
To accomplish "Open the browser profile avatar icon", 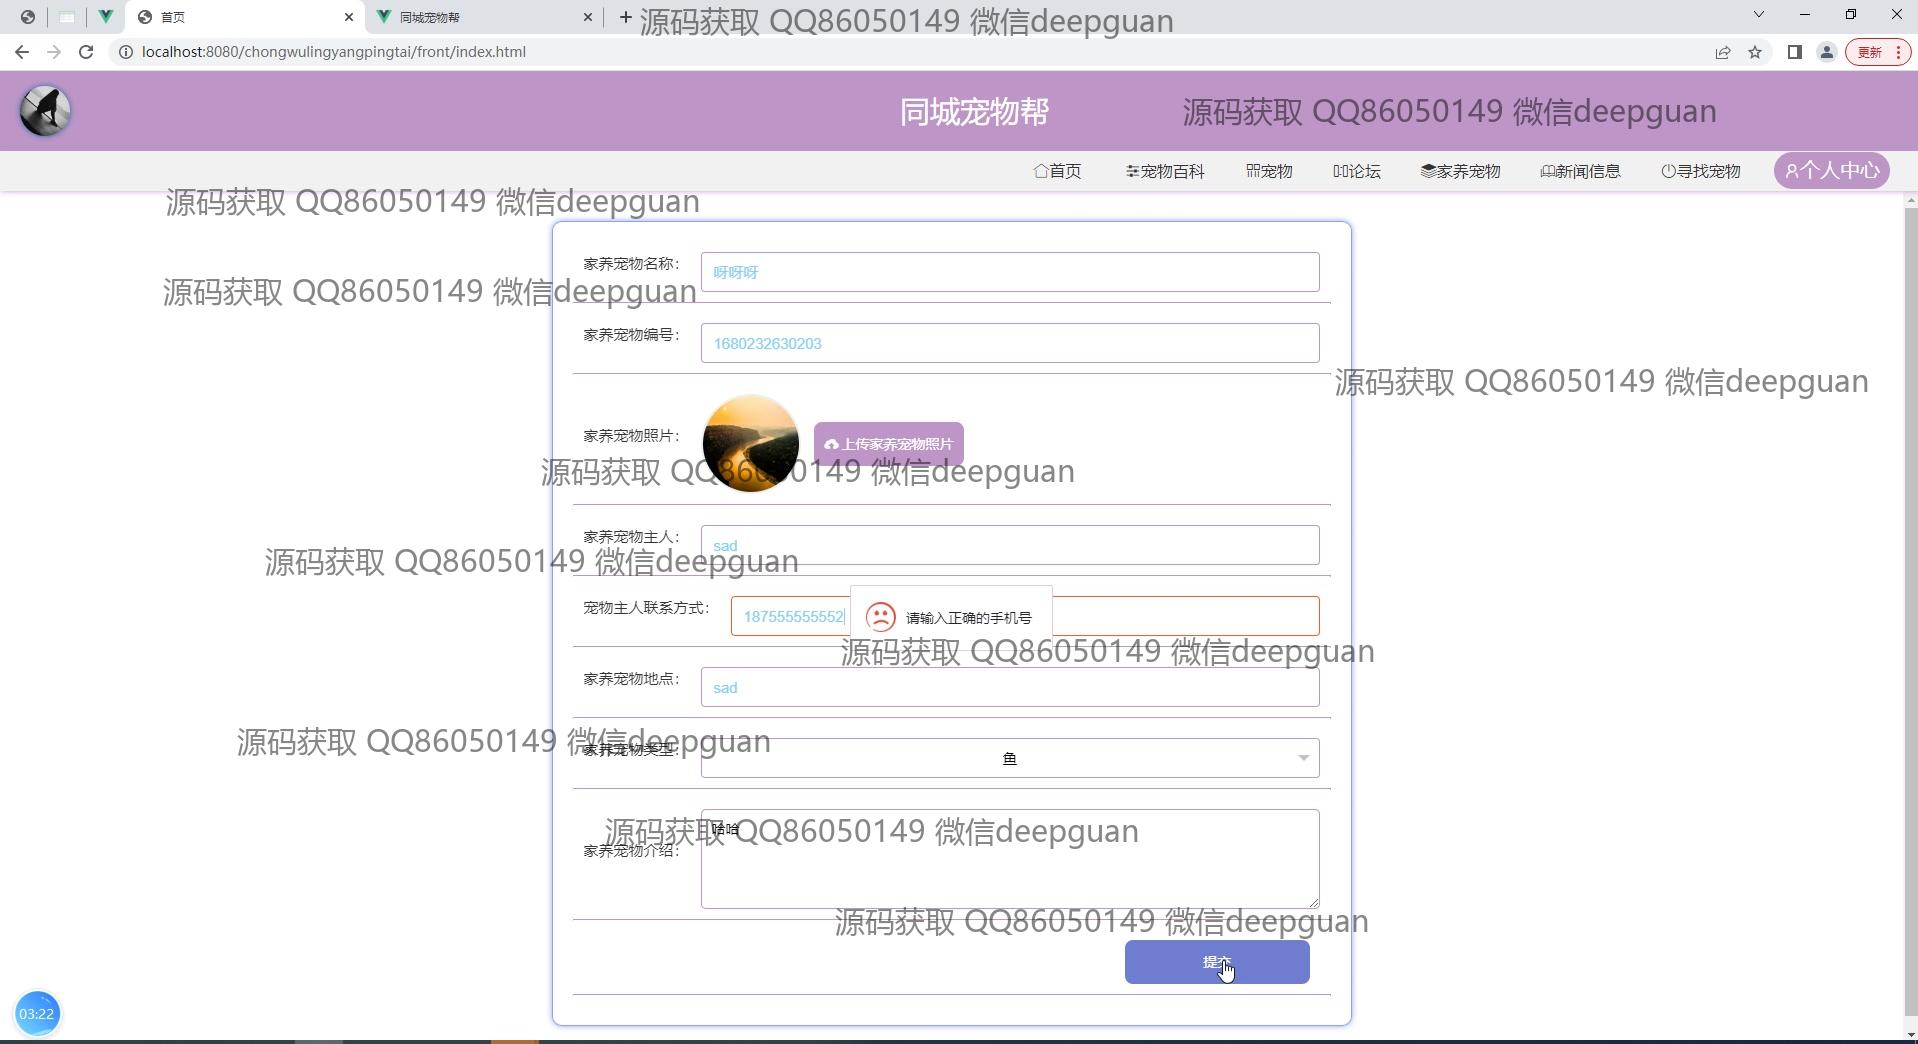I will coord(1826,52).
